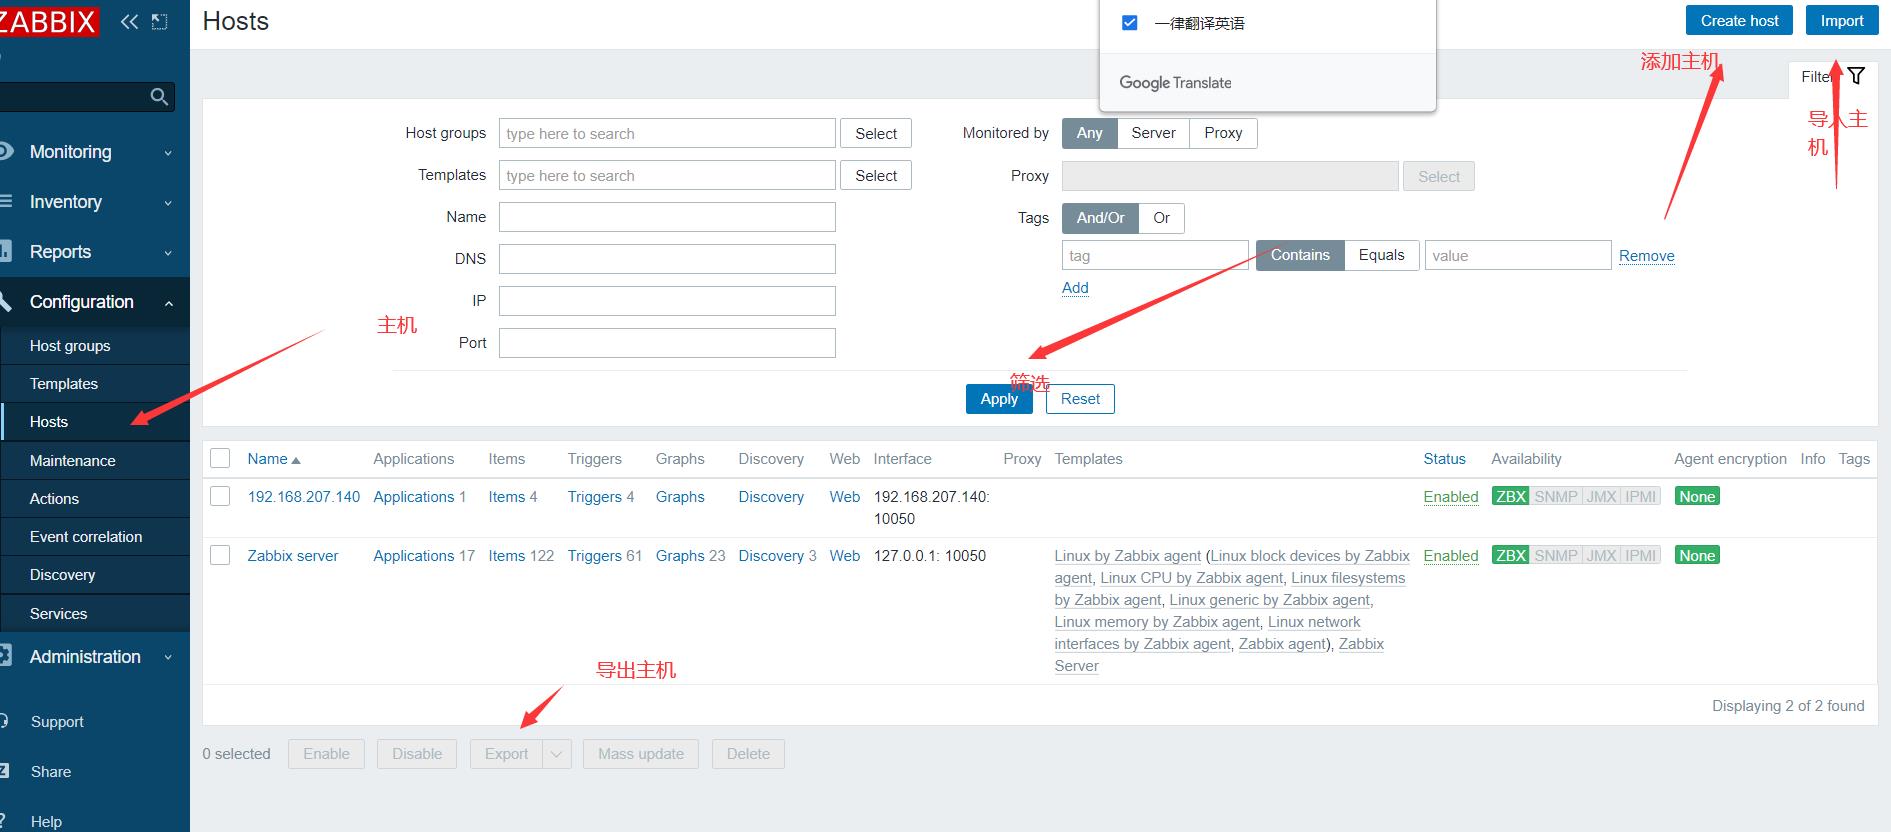Expand the Monitoring menu
The height and width of the screenshot is (832, 1891).
[93, 152]
